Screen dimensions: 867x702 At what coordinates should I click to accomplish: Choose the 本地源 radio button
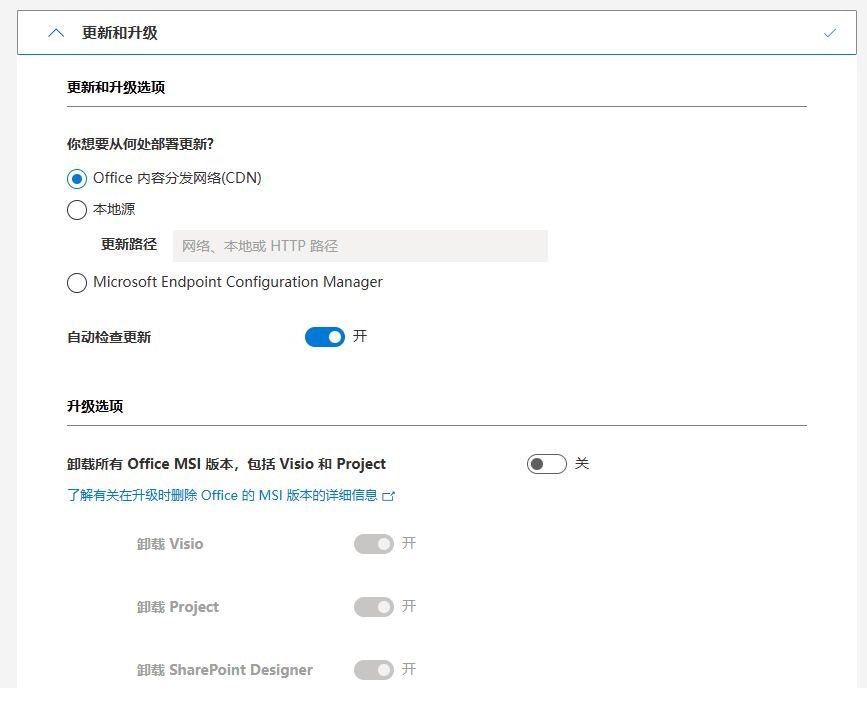click(x=77, y=210)
